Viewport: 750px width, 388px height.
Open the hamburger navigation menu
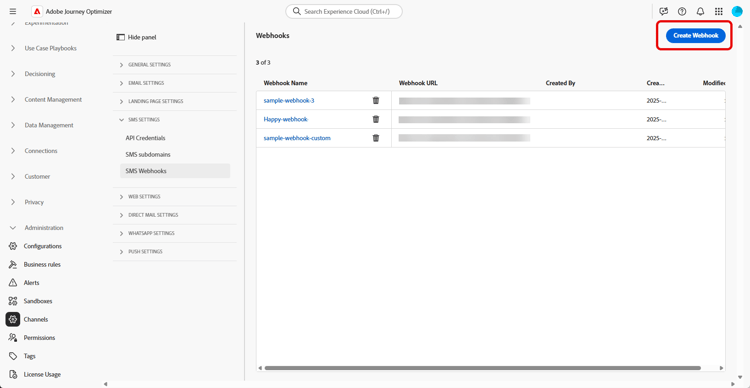click(x=13, y=11)
